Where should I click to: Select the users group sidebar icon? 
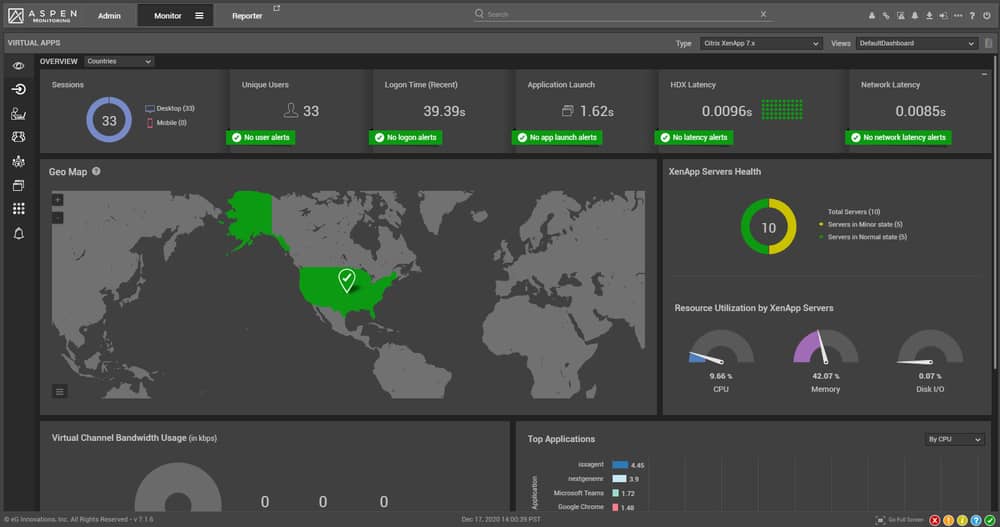[18, 137]
